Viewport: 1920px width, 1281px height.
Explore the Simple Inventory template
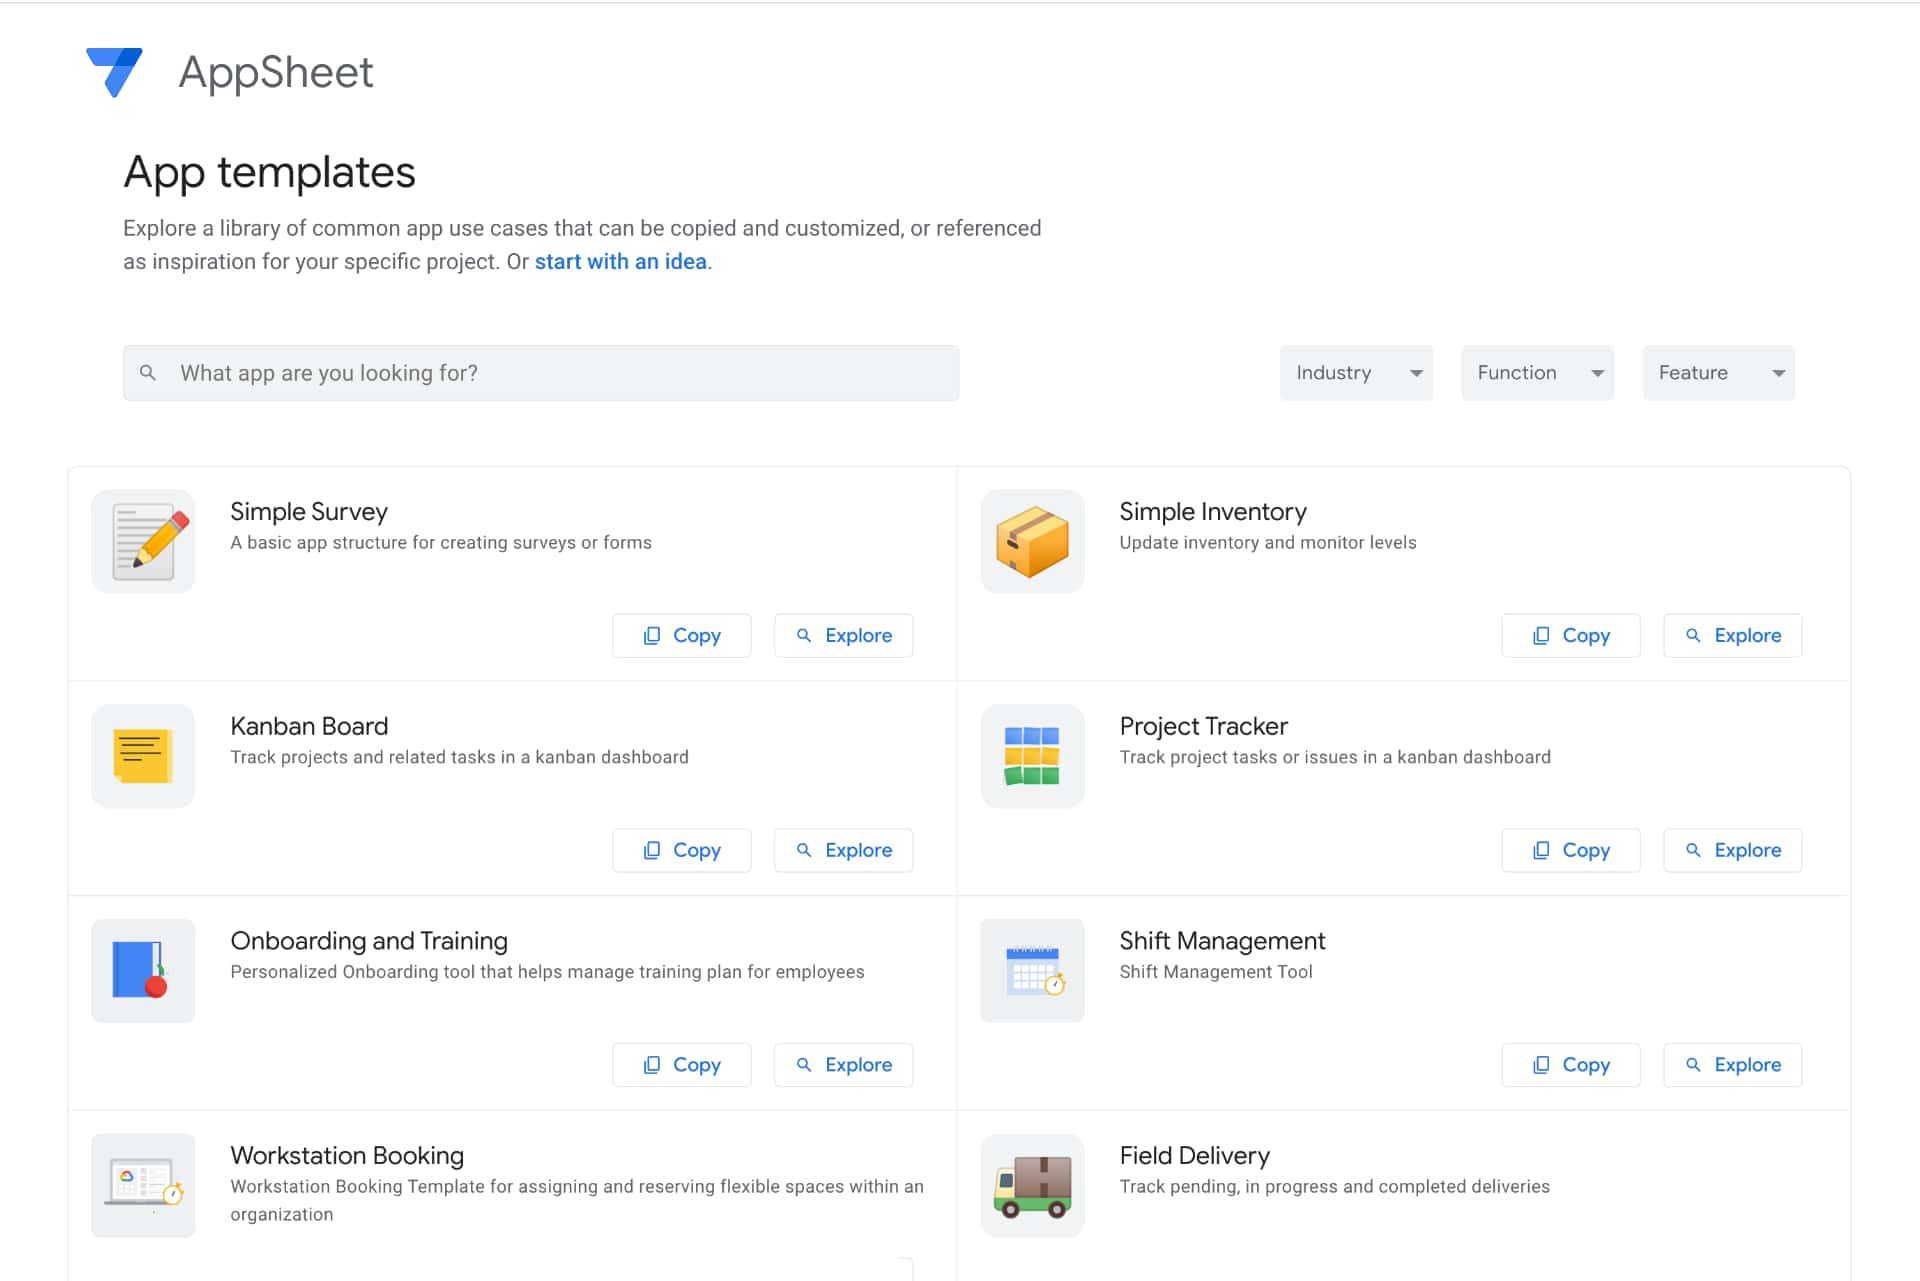coord(1732,636)
